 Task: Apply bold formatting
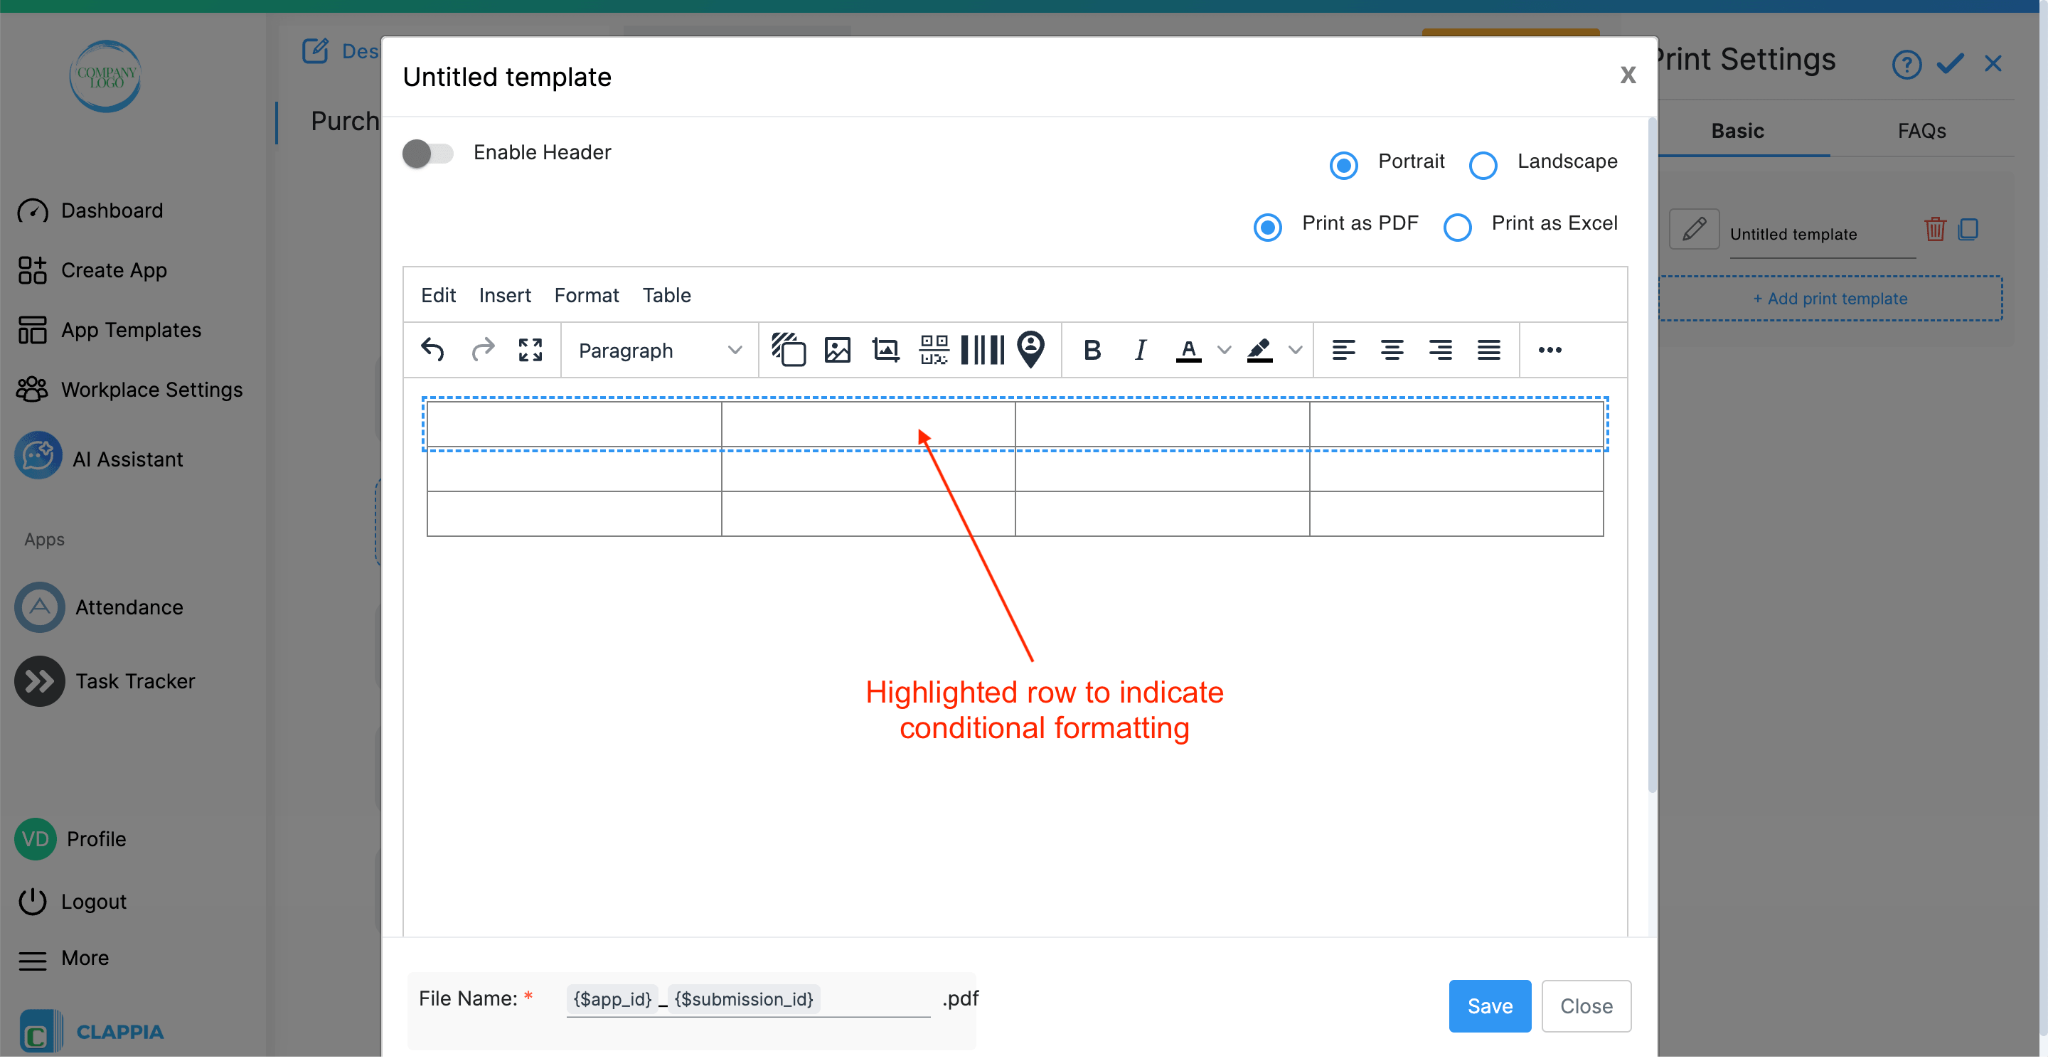tap(1092, 350)
